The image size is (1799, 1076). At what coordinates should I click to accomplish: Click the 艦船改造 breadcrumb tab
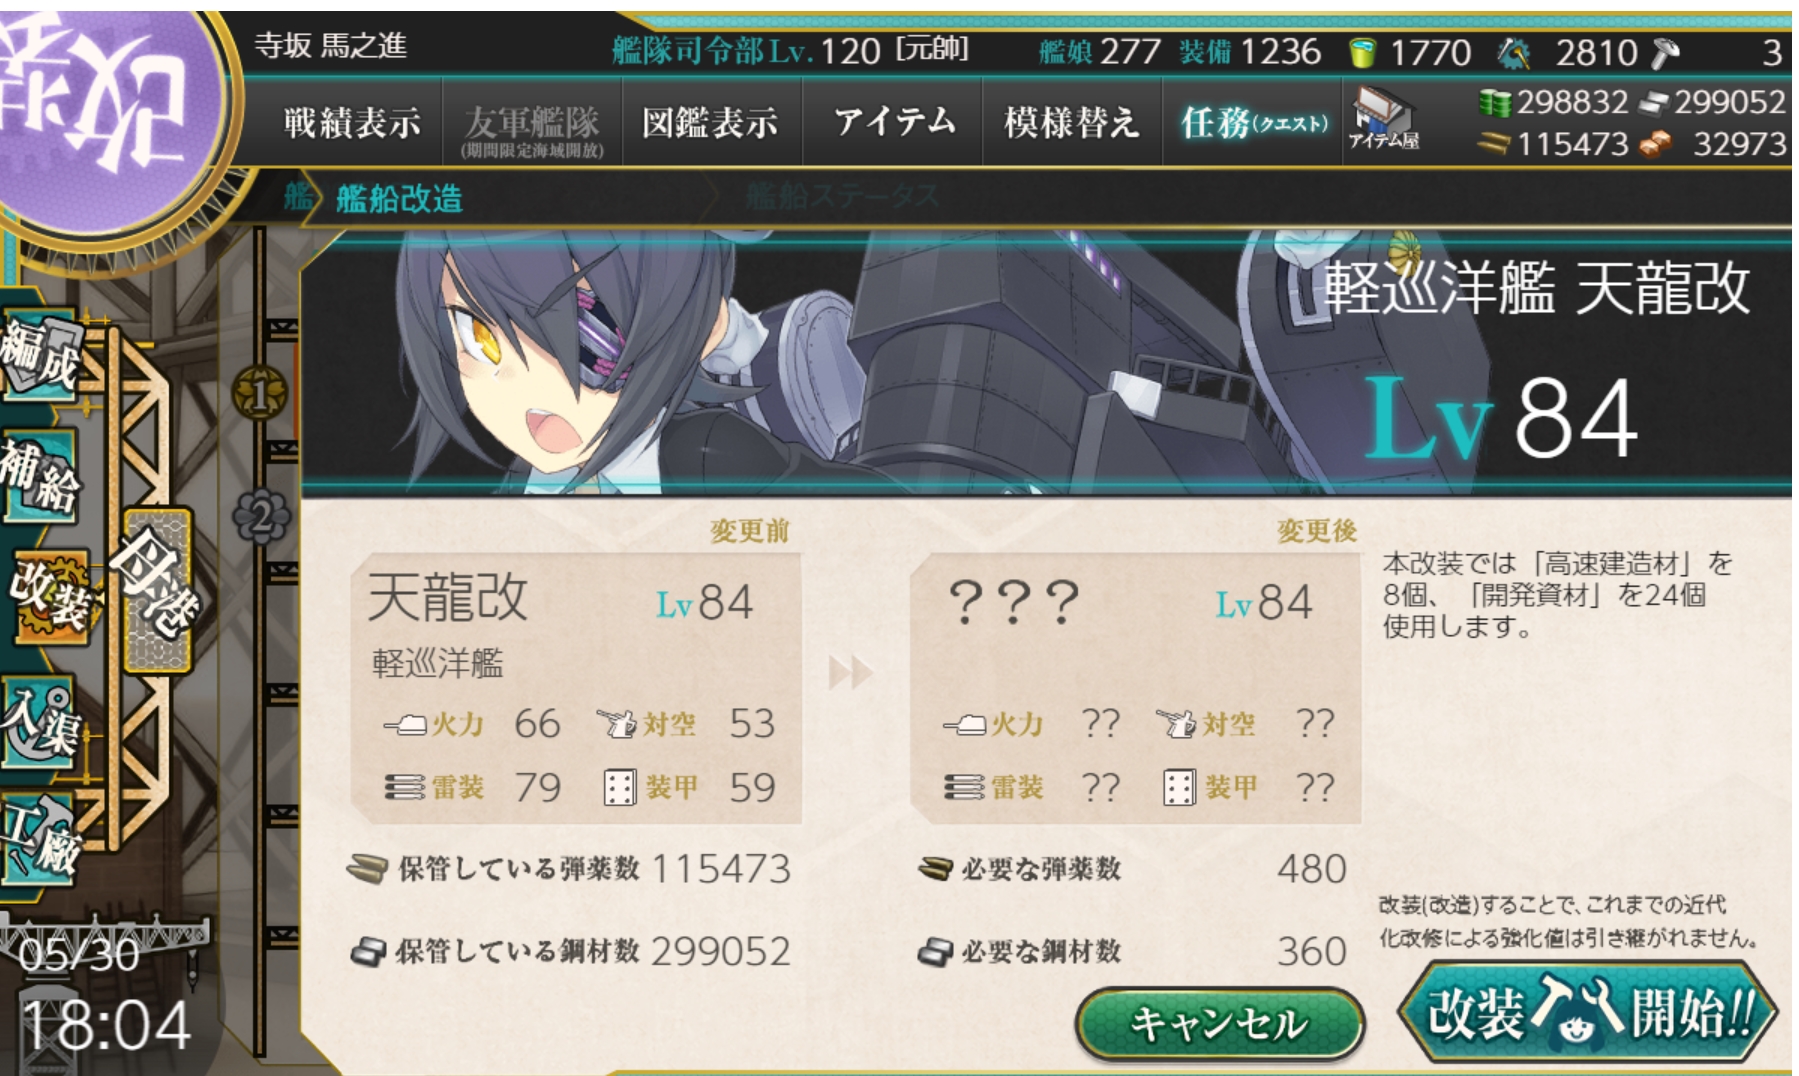399,198
